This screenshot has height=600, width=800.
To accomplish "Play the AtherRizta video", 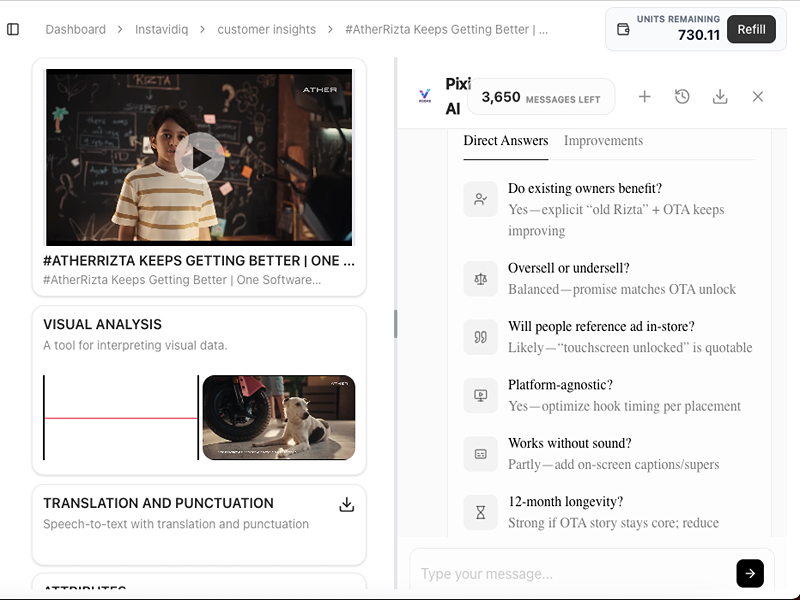I will click(198, 156).
